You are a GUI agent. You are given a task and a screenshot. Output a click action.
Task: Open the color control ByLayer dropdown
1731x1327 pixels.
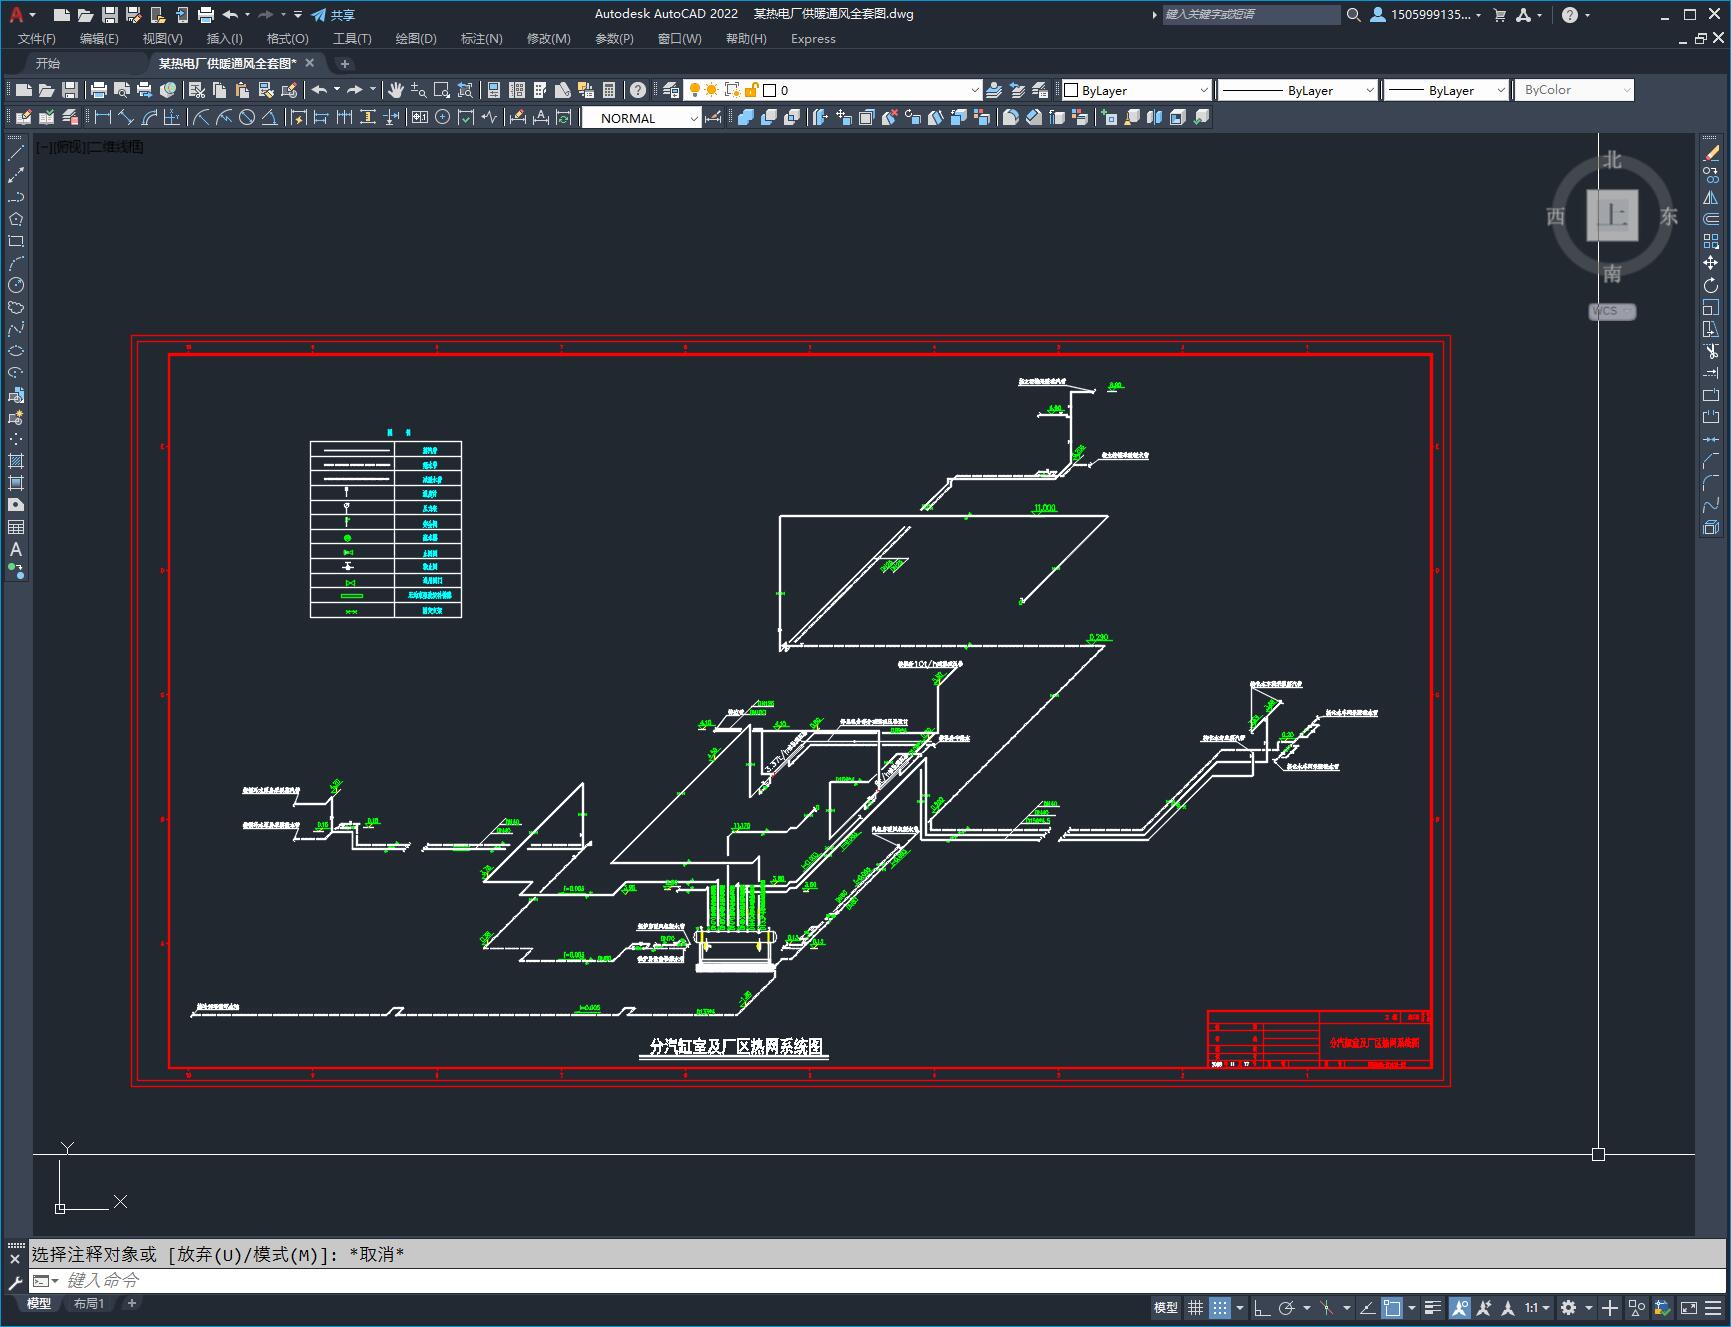(x=1136, y=90)
